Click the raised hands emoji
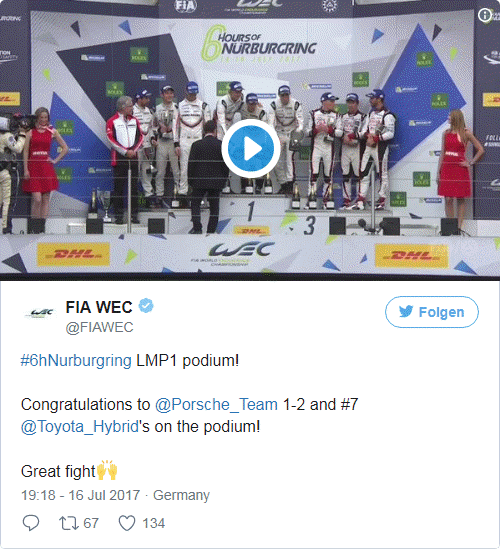 pyautogui.click(x=106, y=470)
